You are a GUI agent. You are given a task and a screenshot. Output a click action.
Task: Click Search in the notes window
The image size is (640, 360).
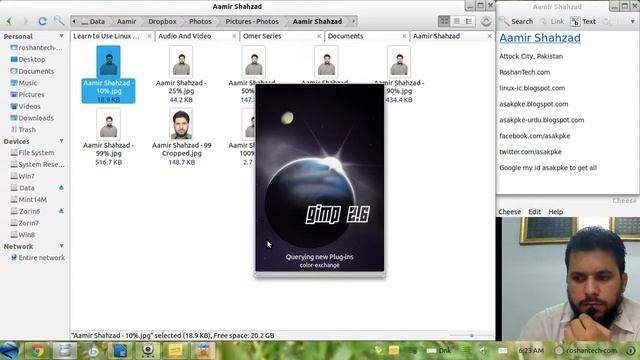click(517, 21)
